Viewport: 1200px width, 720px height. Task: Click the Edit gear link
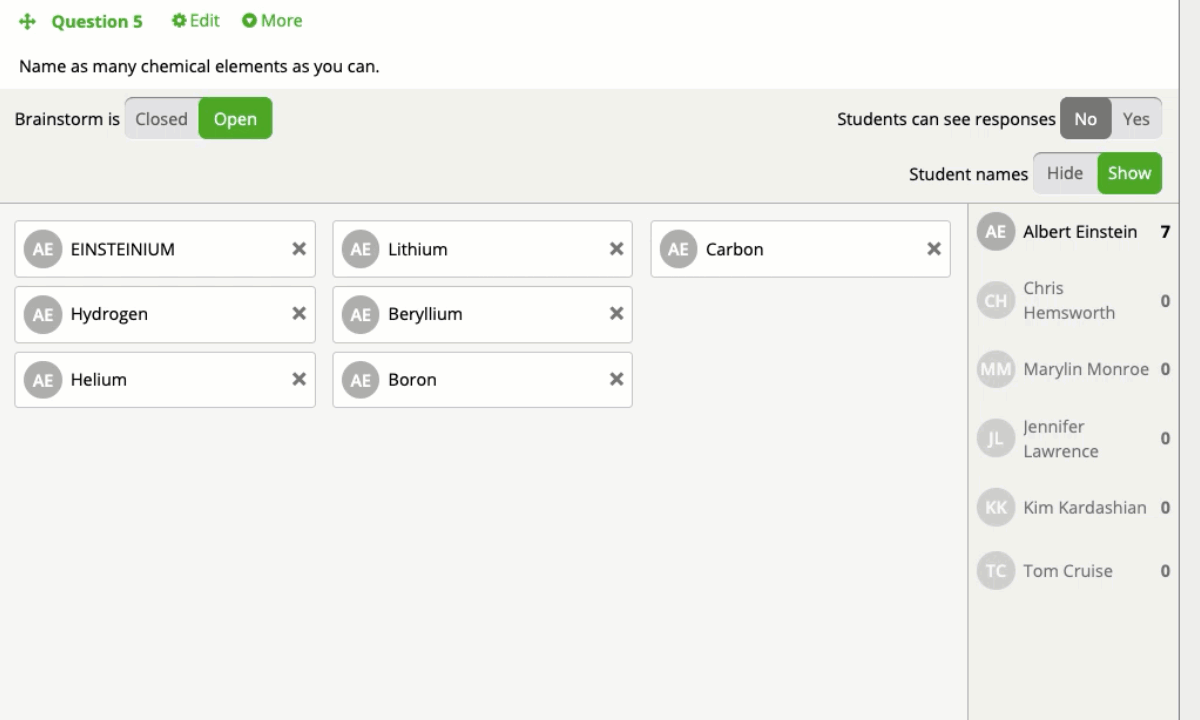pos(196,21)
